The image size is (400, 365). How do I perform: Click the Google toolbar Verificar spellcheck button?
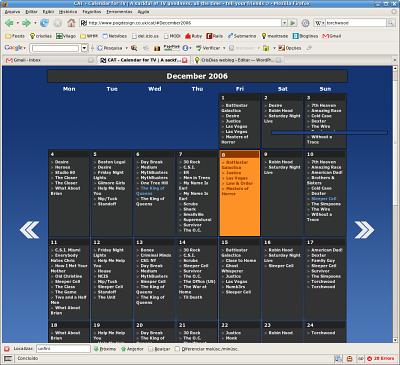(x=208, y=48)
